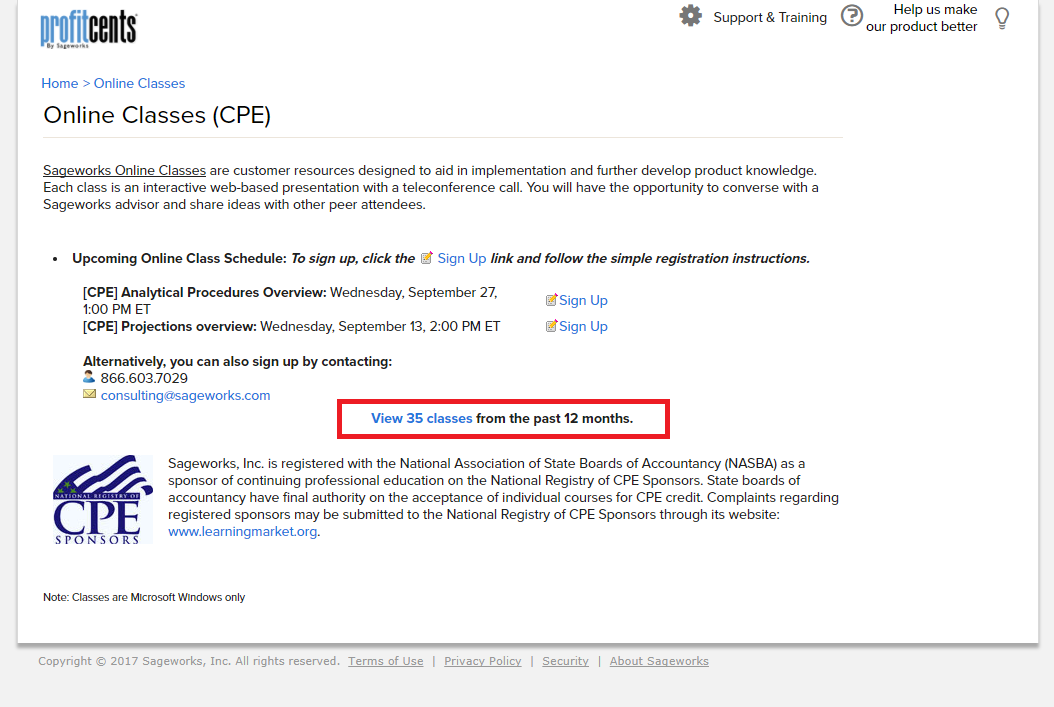Screen dimensions: 1054x707
Task: Click "Note: Classes are Microsoft Windows only" text
Action: [144, 597]
